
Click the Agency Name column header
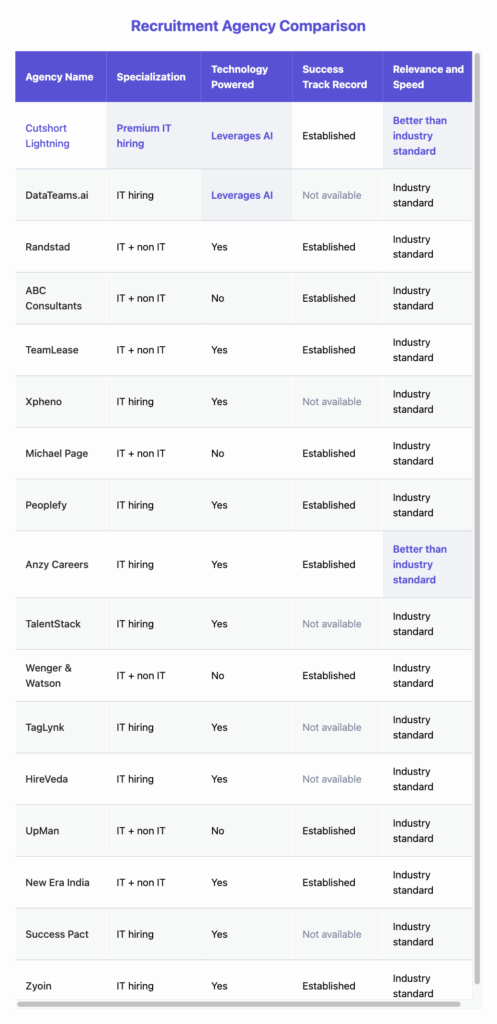point(60,77)
